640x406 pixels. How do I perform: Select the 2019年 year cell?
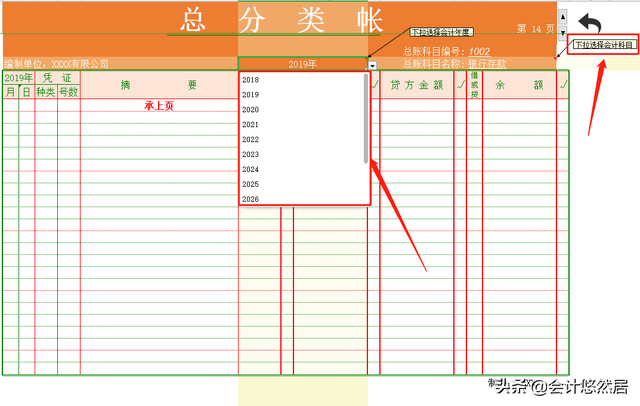(x=302, y=64)
